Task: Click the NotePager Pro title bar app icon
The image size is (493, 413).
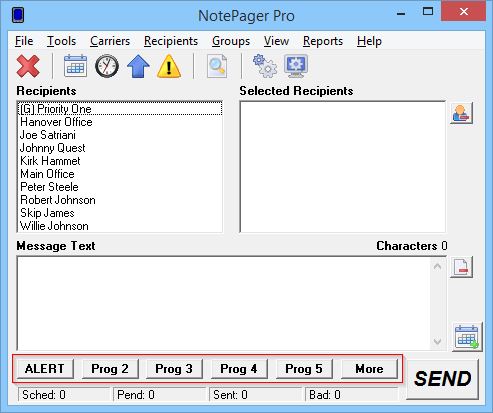Action: (x=18, y=15)
